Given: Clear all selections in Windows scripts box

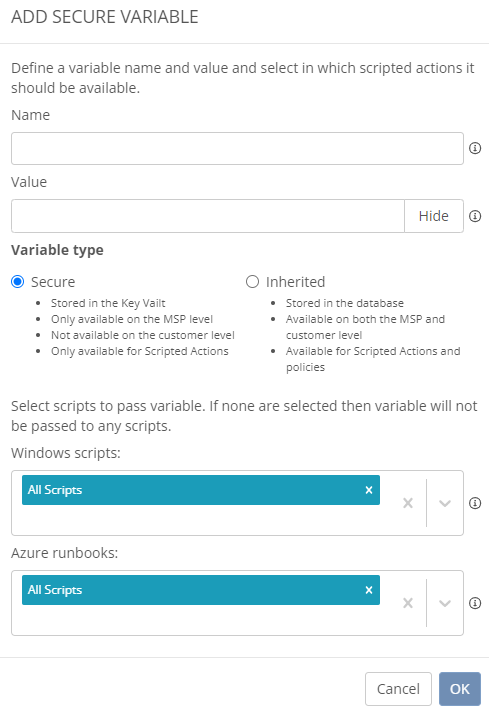Looking at the screenshot, I should click(408, 503).
